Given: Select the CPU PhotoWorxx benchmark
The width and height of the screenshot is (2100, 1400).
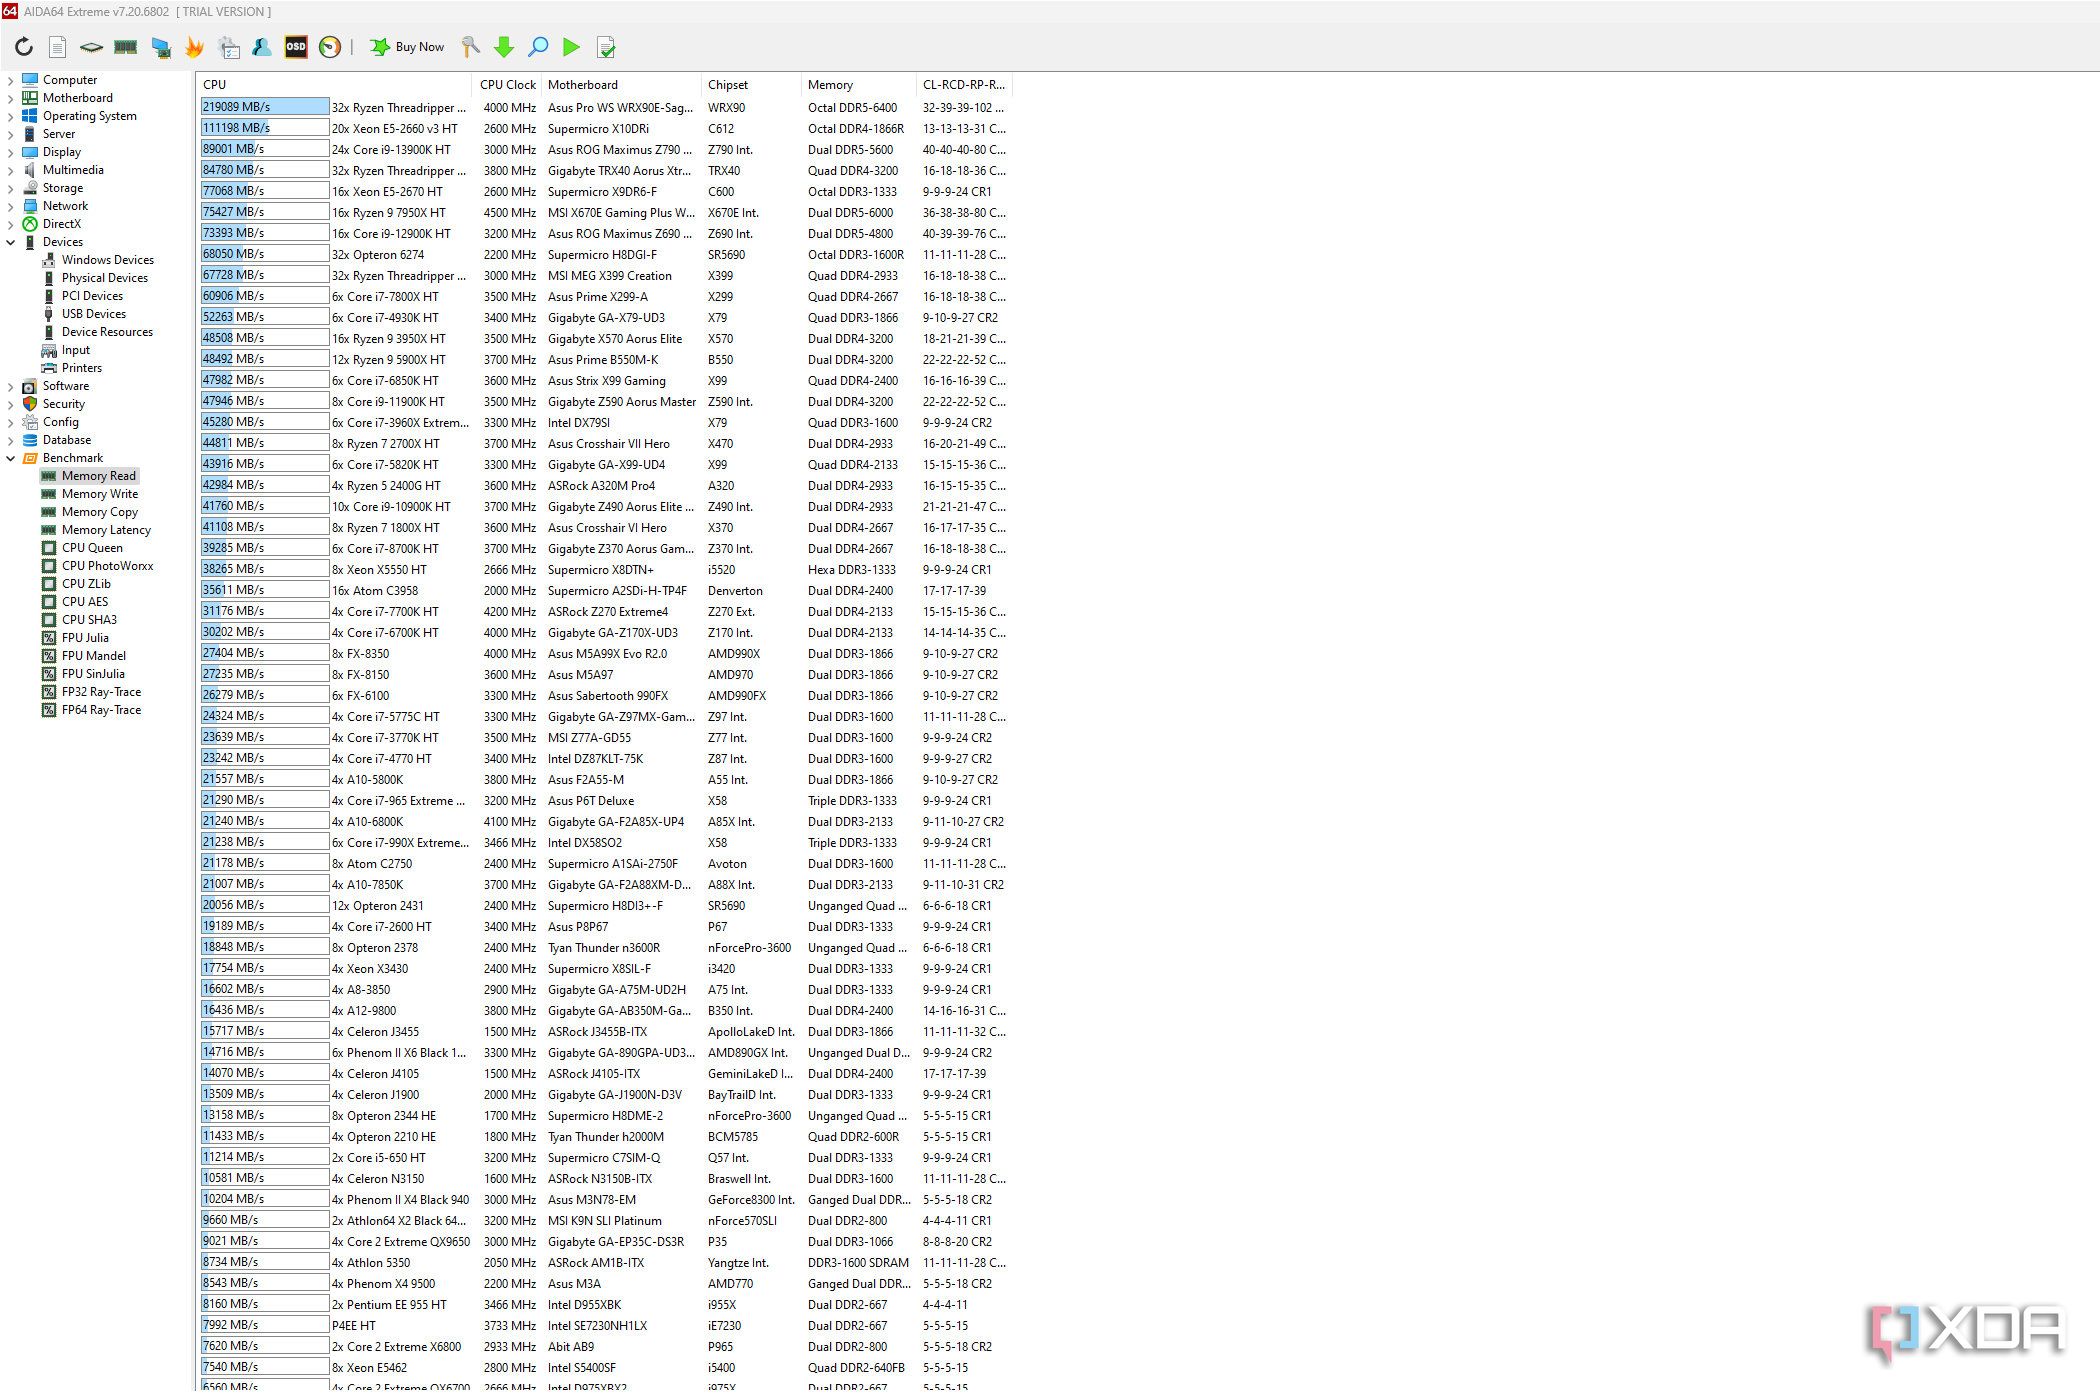Looking at the screenshot, I should click(x=108, y=566).
